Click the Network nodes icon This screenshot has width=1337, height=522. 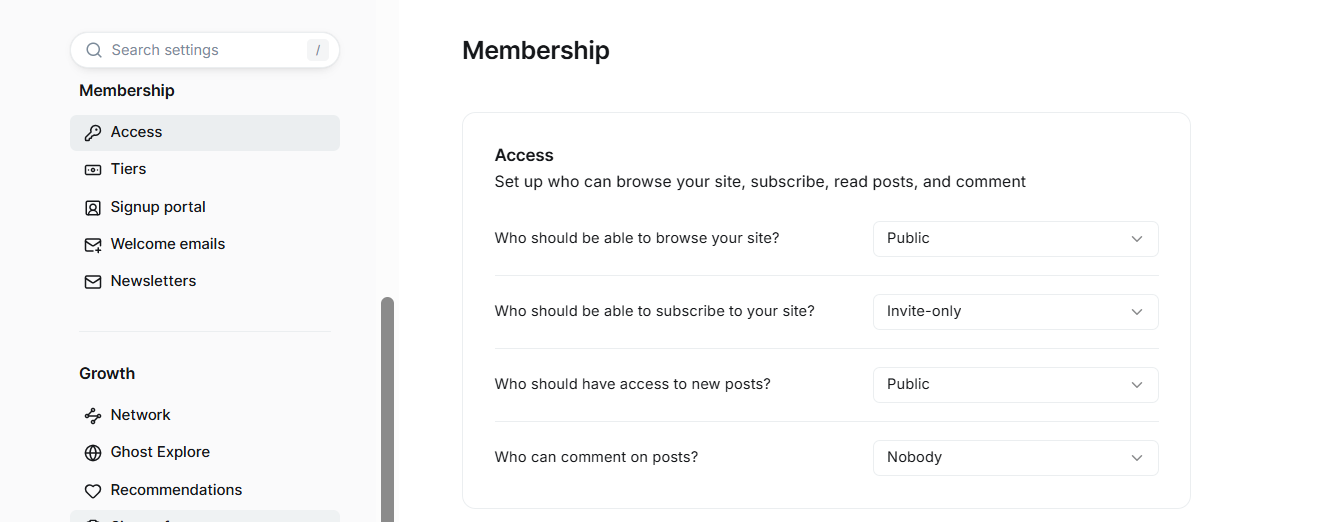click(93, 416)
